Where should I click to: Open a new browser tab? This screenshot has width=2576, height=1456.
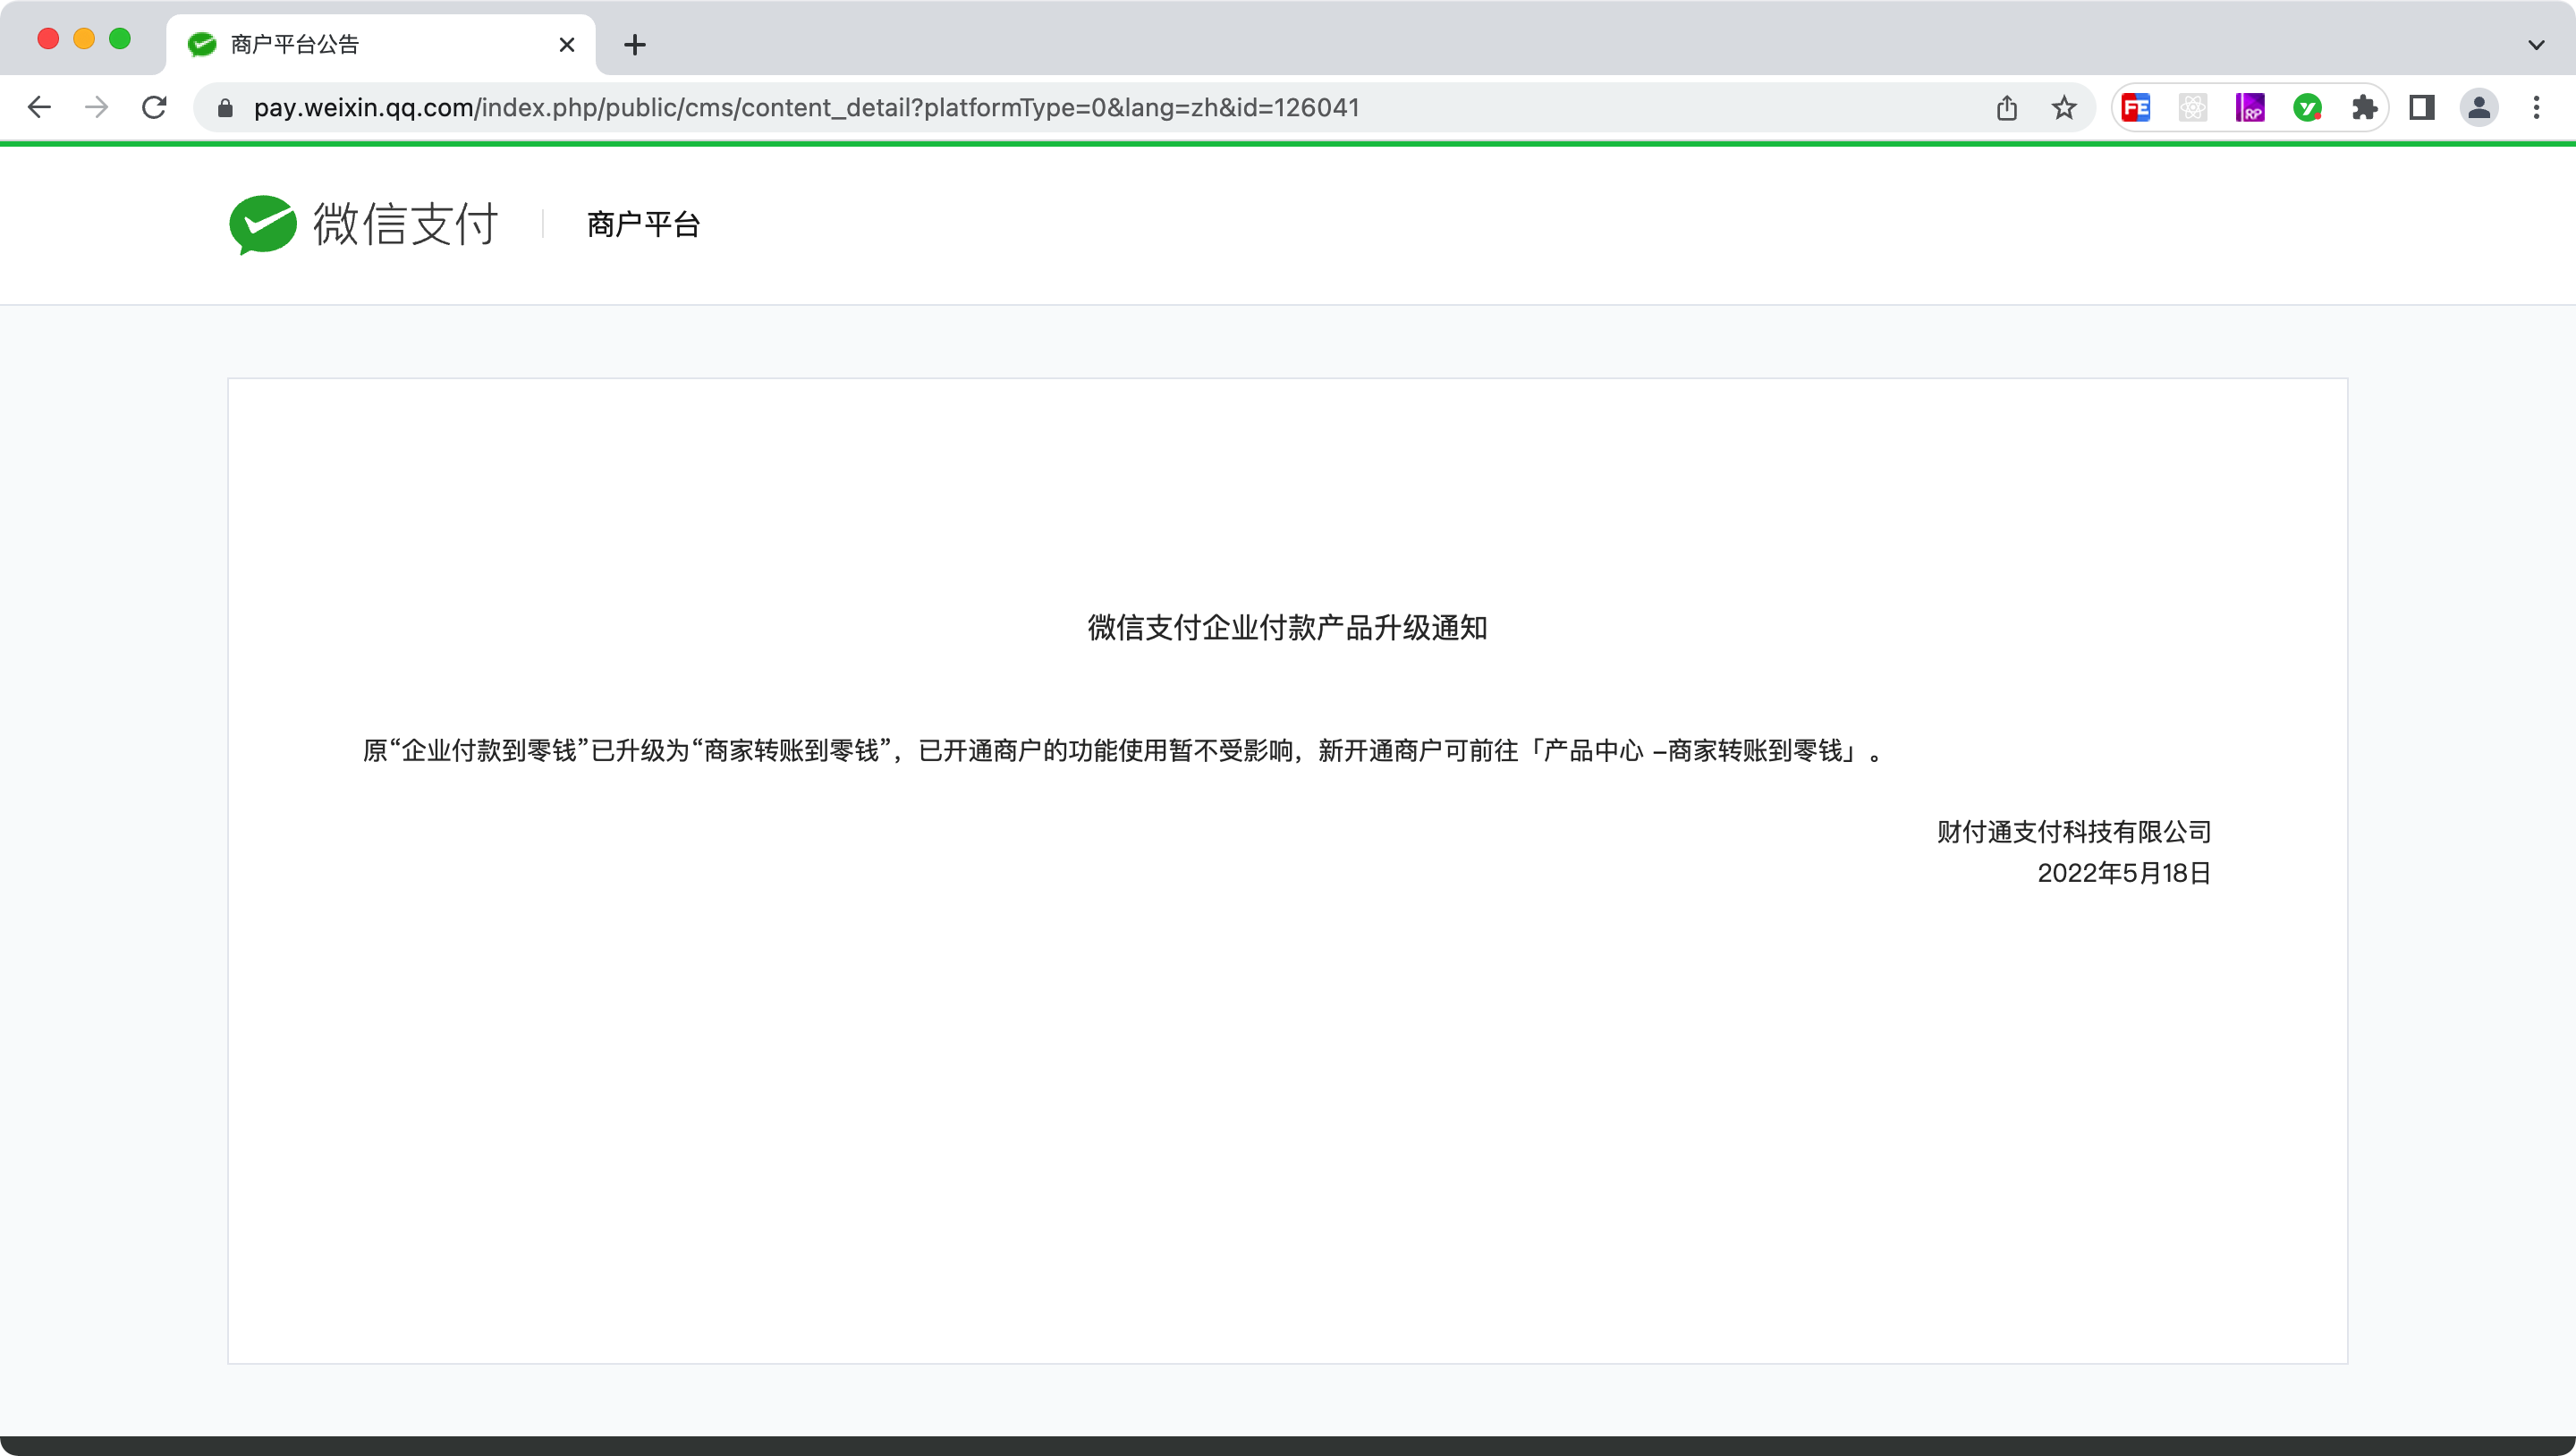click(x=634, y=44)
